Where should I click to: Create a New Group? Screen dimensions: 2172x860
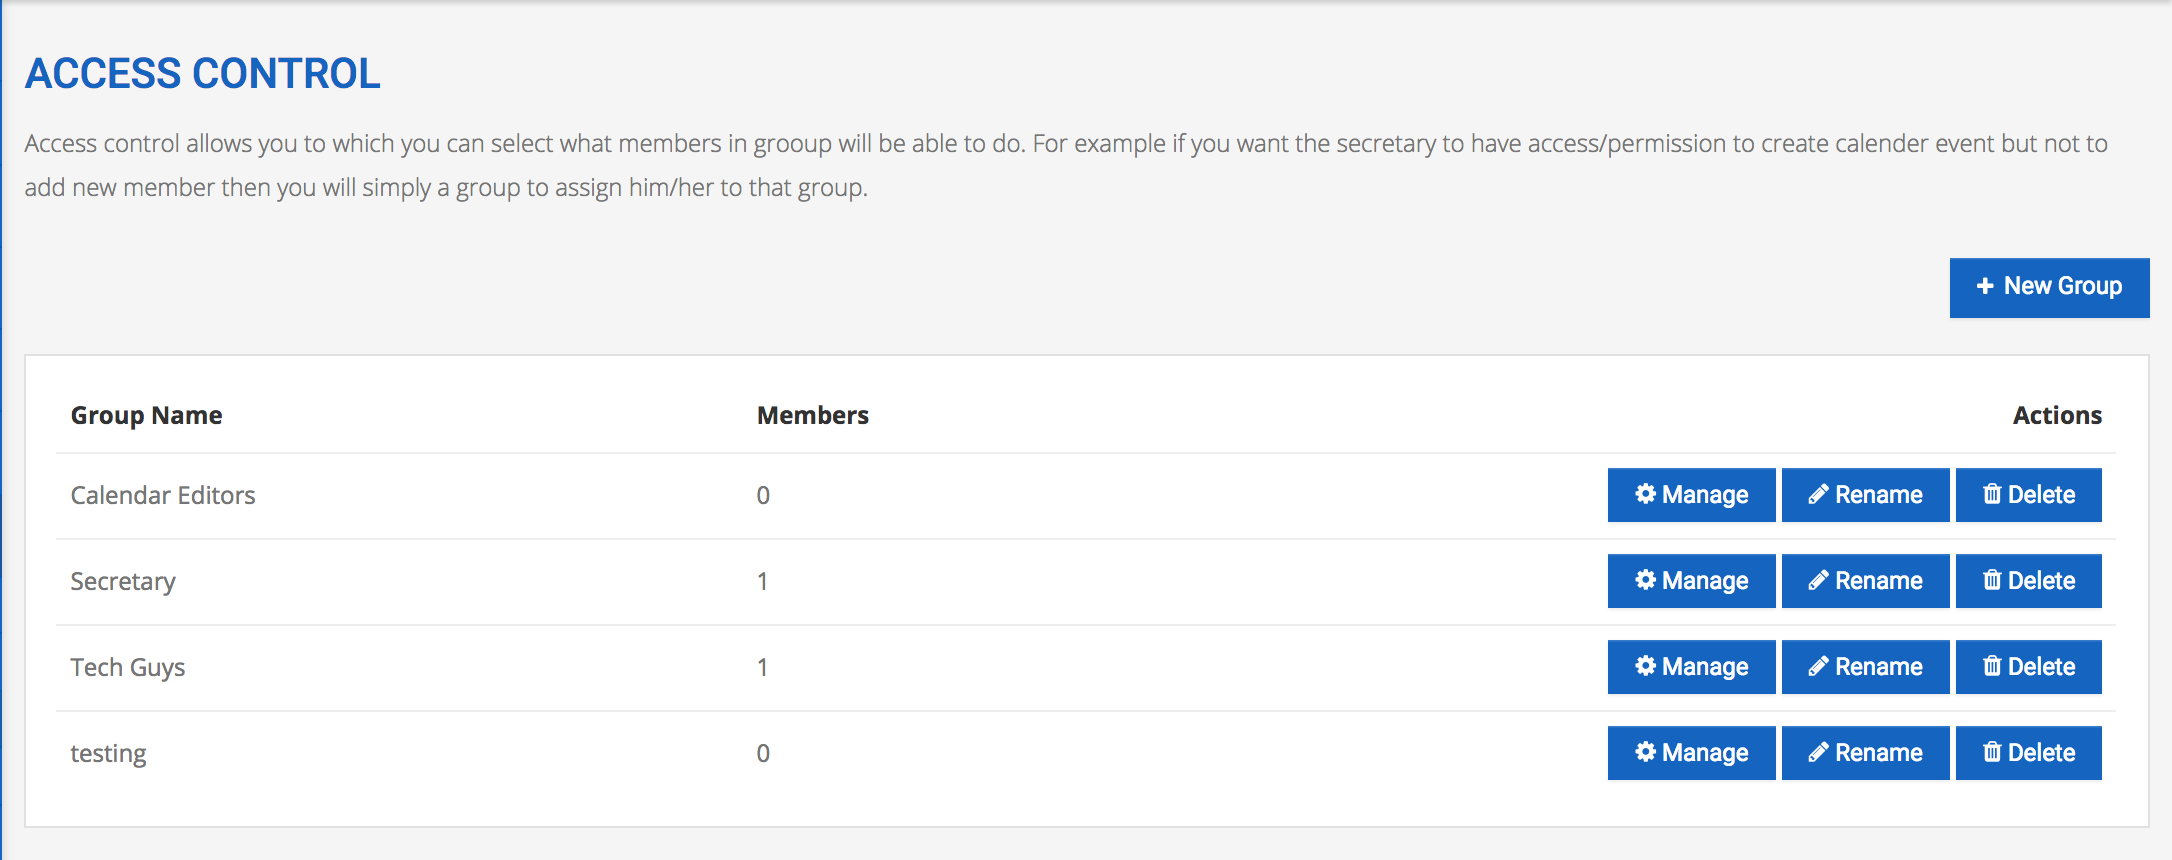click(2049, 288)
